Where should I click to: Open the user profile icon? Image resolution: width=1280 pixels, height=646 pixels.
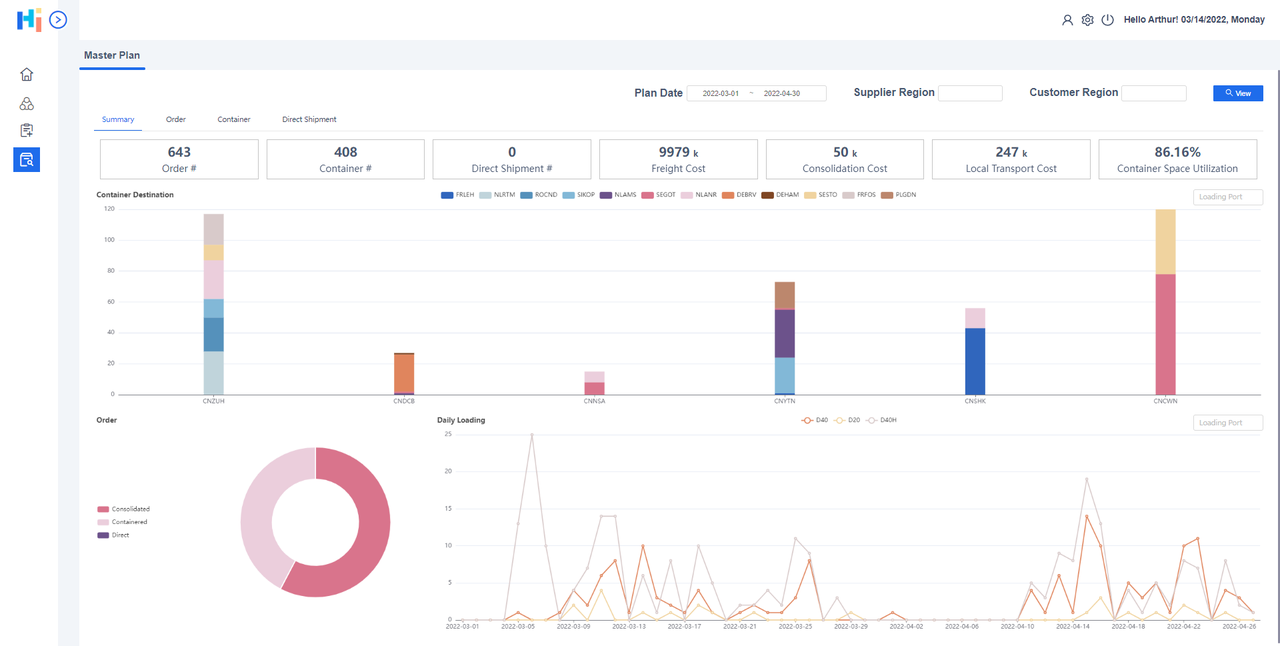1067,20
